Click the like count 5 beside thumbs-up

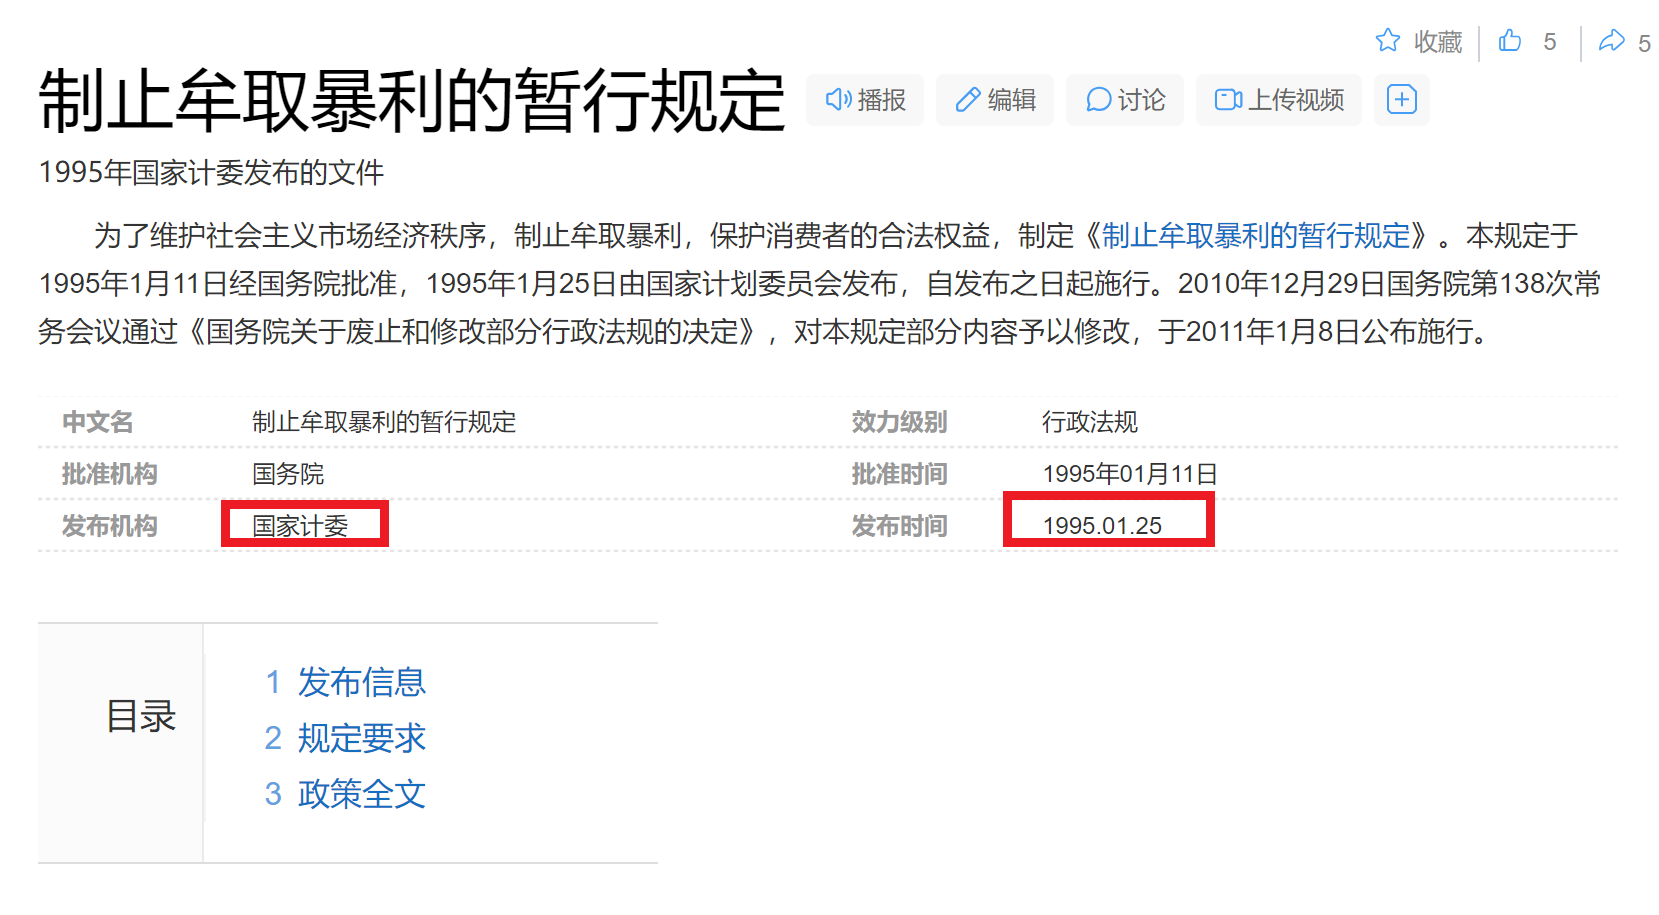pos(1550,42)
